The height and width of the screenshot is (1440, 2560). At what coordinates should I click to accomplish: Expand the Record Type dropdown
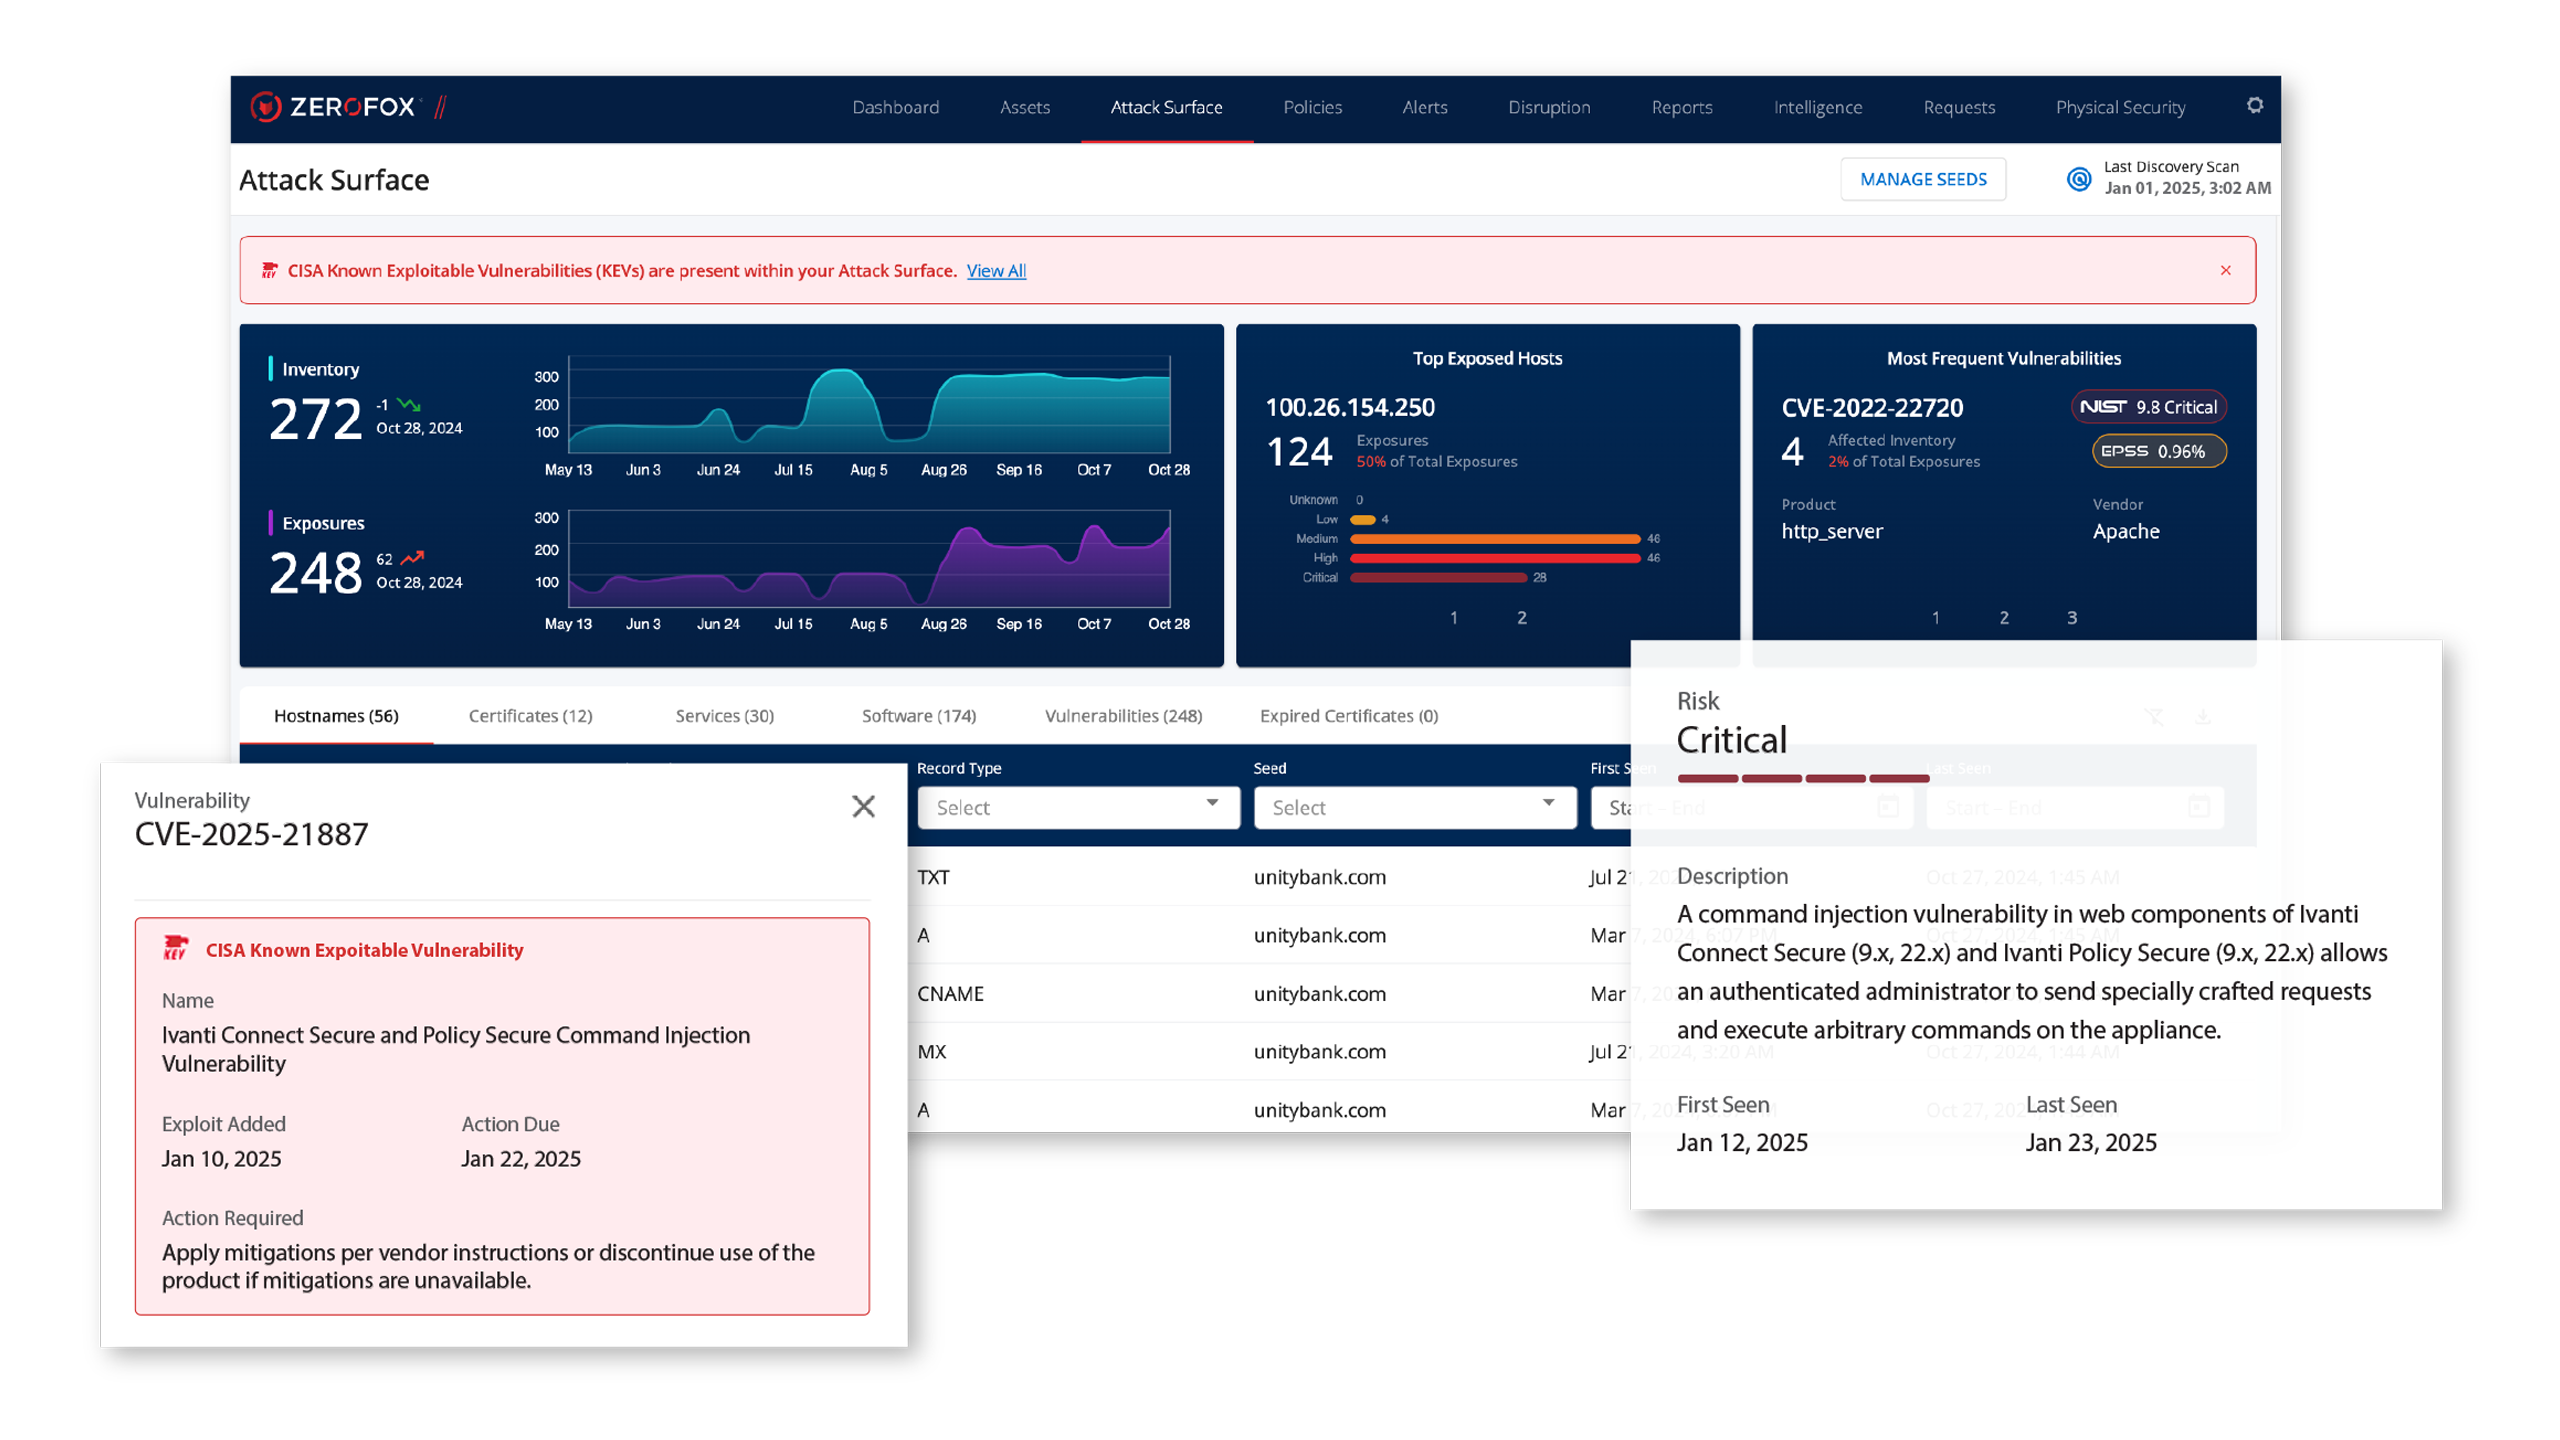[x=1078, y=807]
